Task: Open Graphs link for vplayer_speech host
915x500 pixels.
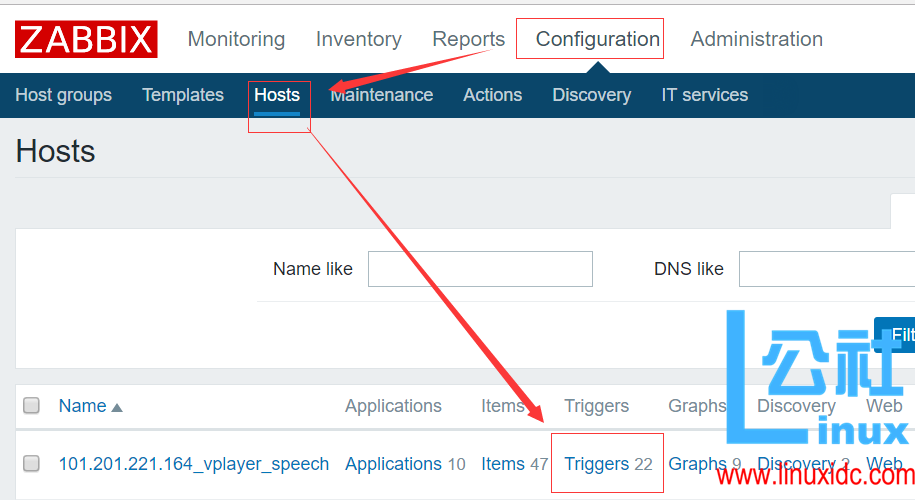Action: point(697,464)
